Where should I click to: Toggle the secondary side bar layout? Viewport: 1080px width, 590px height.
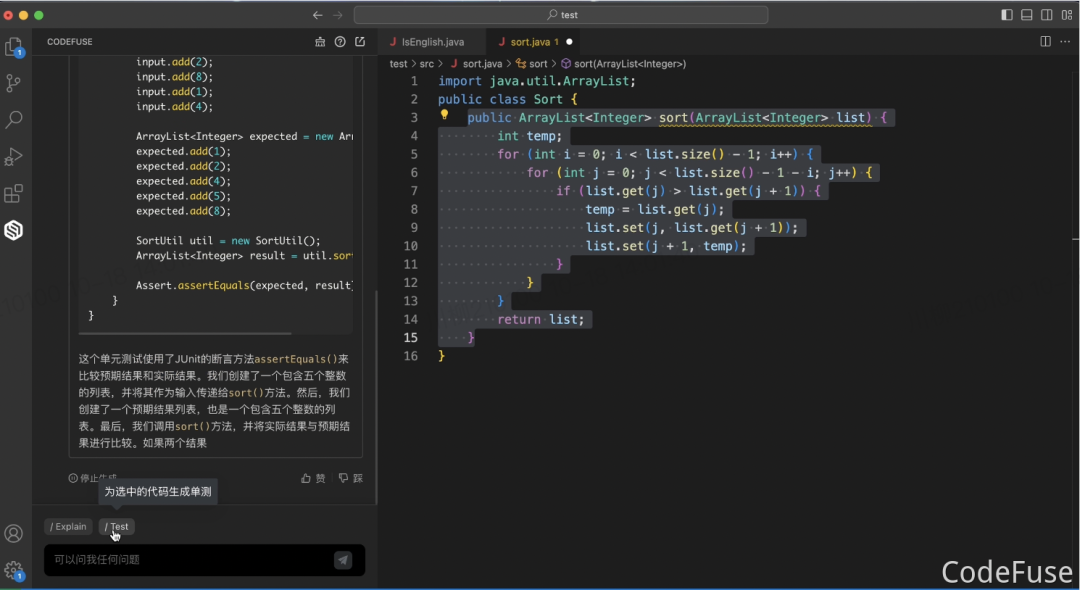1047,15
